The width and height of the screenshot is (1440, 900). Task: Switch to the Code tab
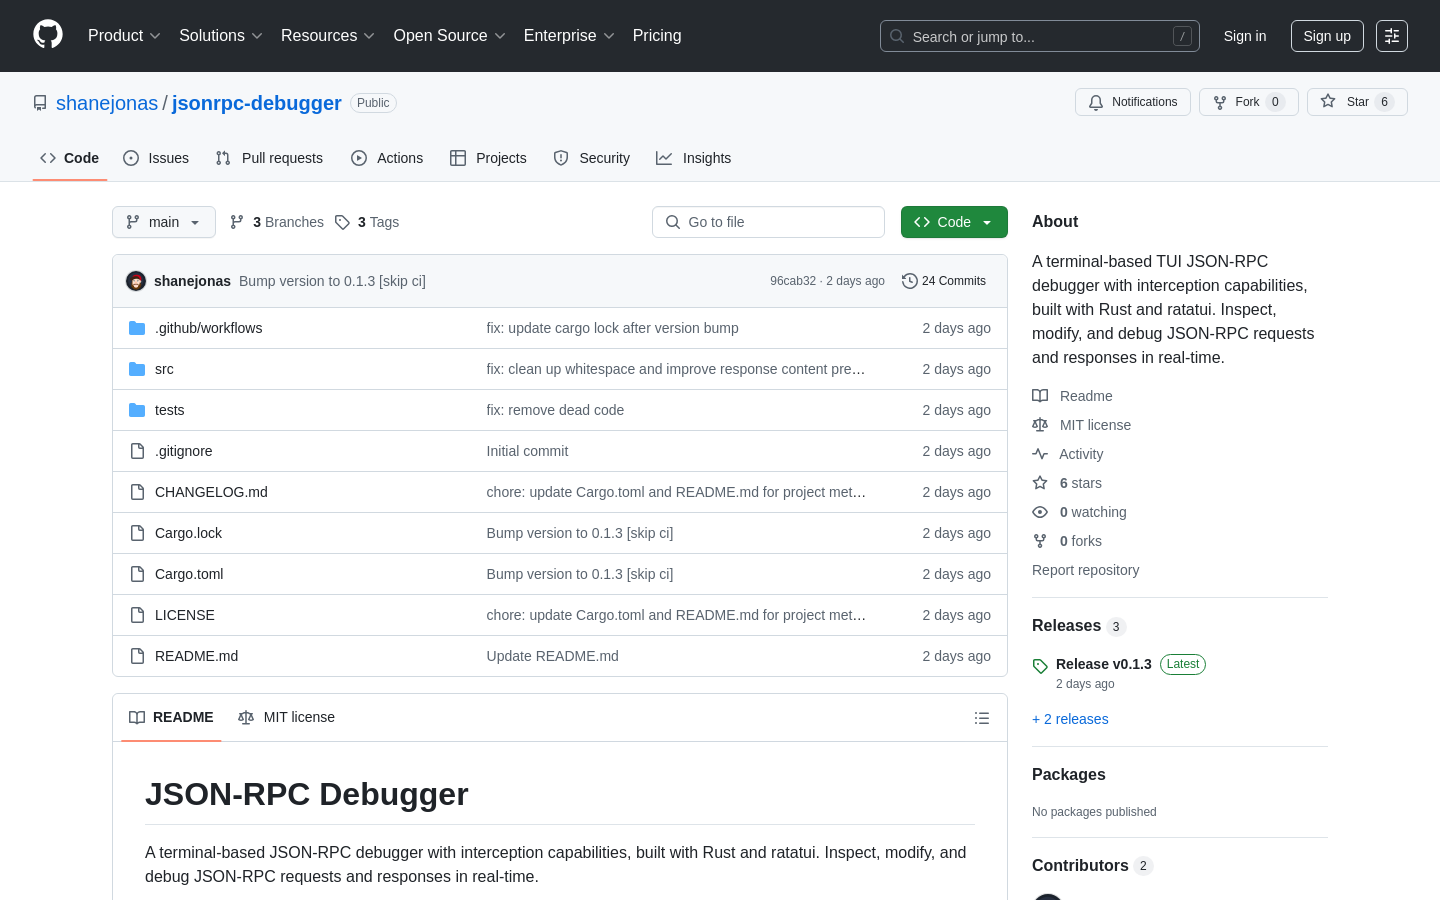coord(70,158)
